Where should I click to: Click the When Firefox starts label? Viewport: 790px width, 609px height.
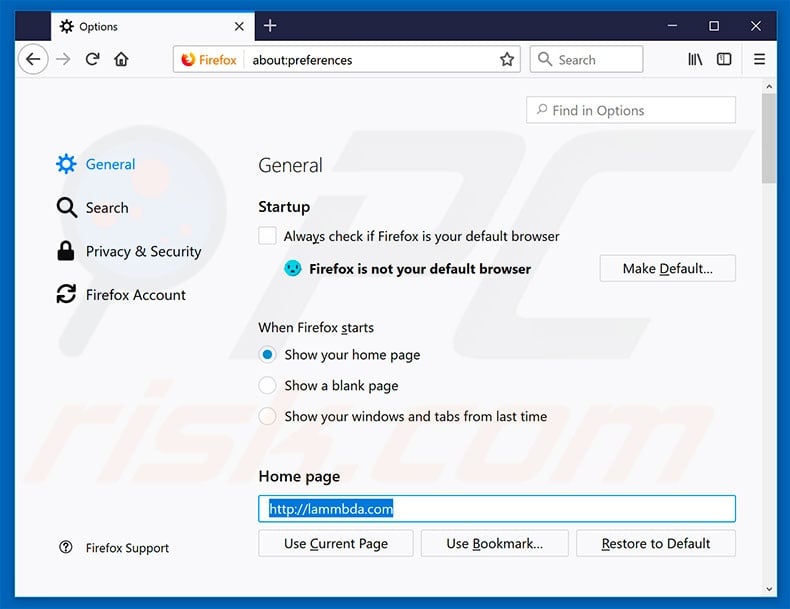[316, 327]
